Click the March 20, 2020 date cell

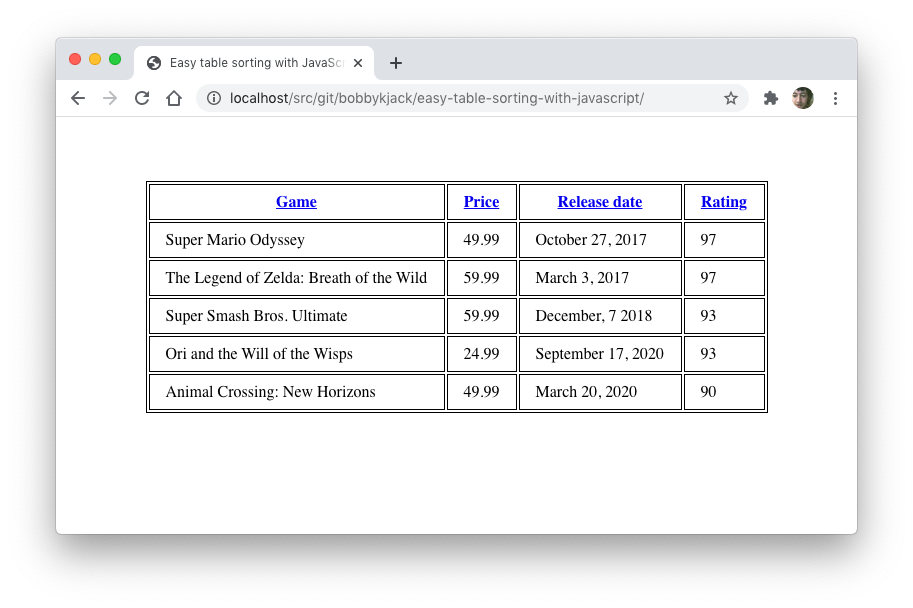click(x=600, y=392)
